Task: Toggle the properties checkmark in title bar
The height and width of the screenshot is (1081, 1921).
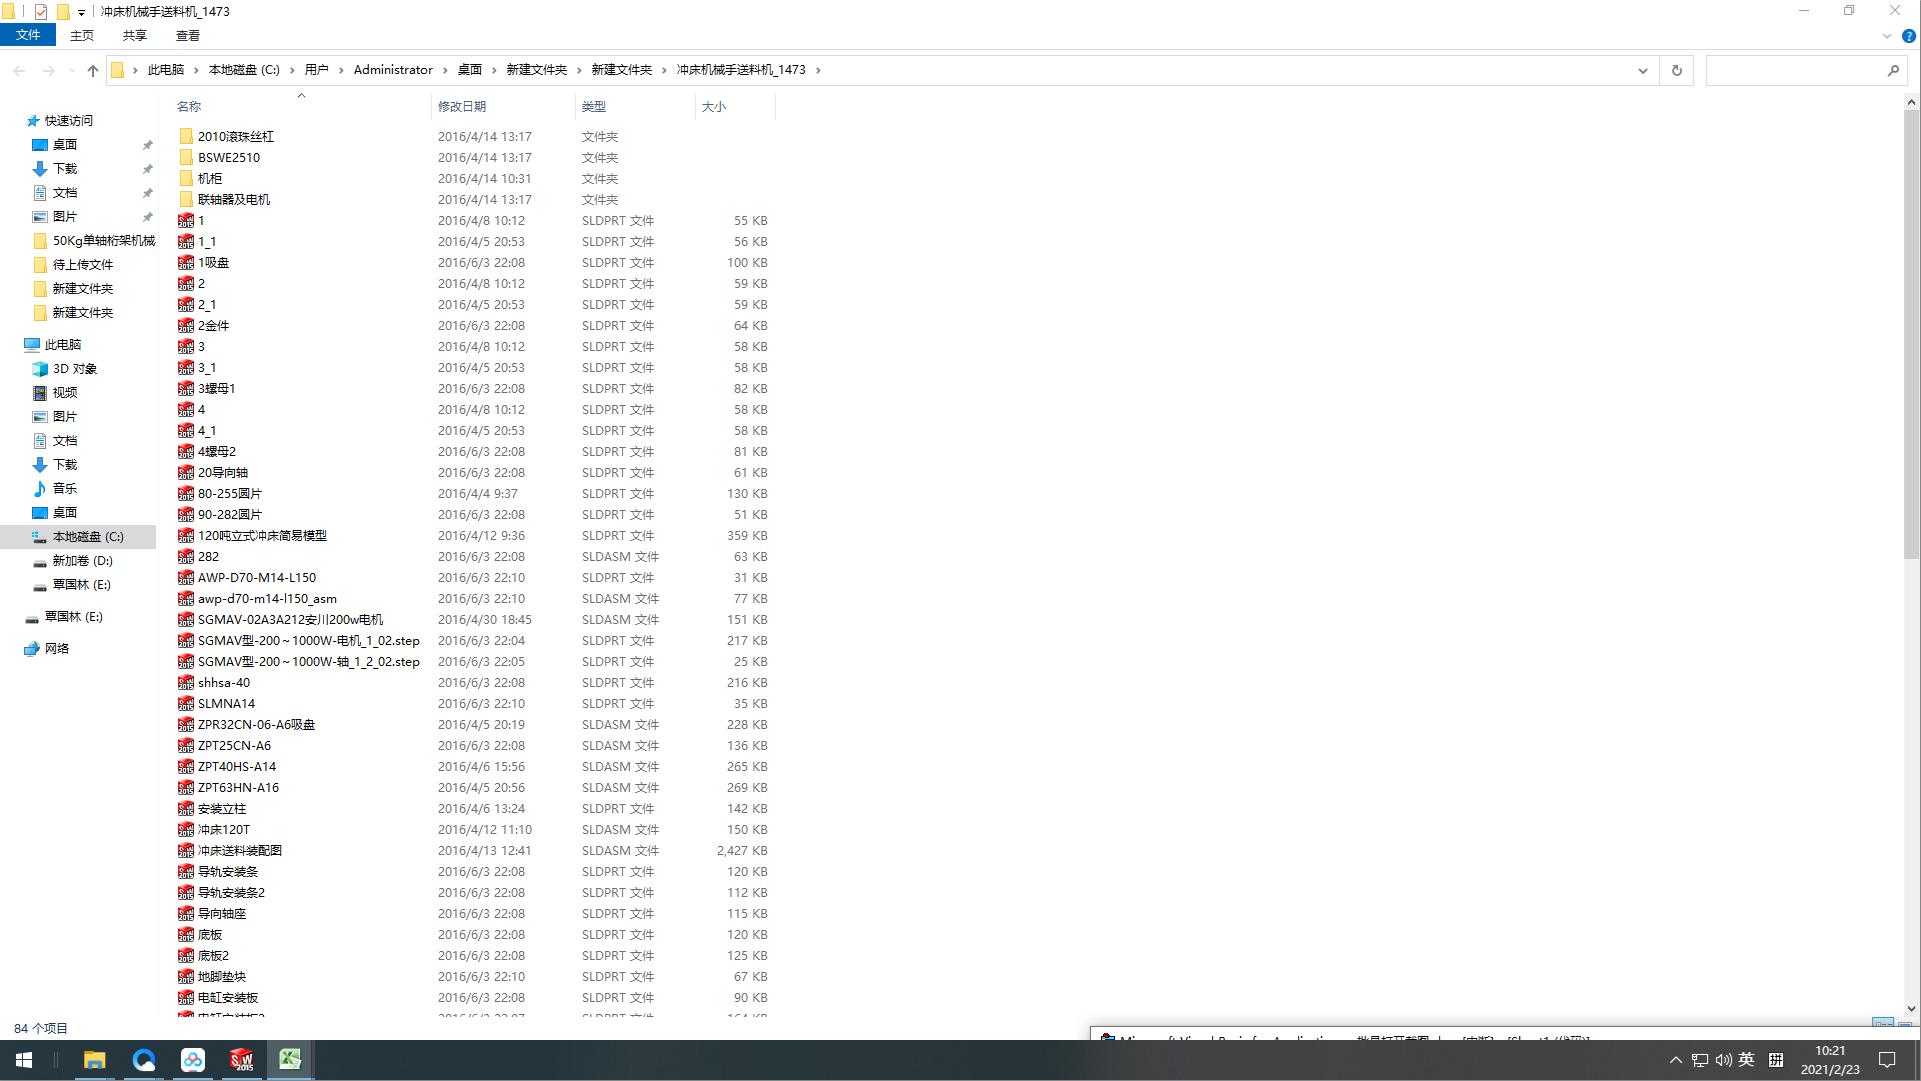Action: 41,12
